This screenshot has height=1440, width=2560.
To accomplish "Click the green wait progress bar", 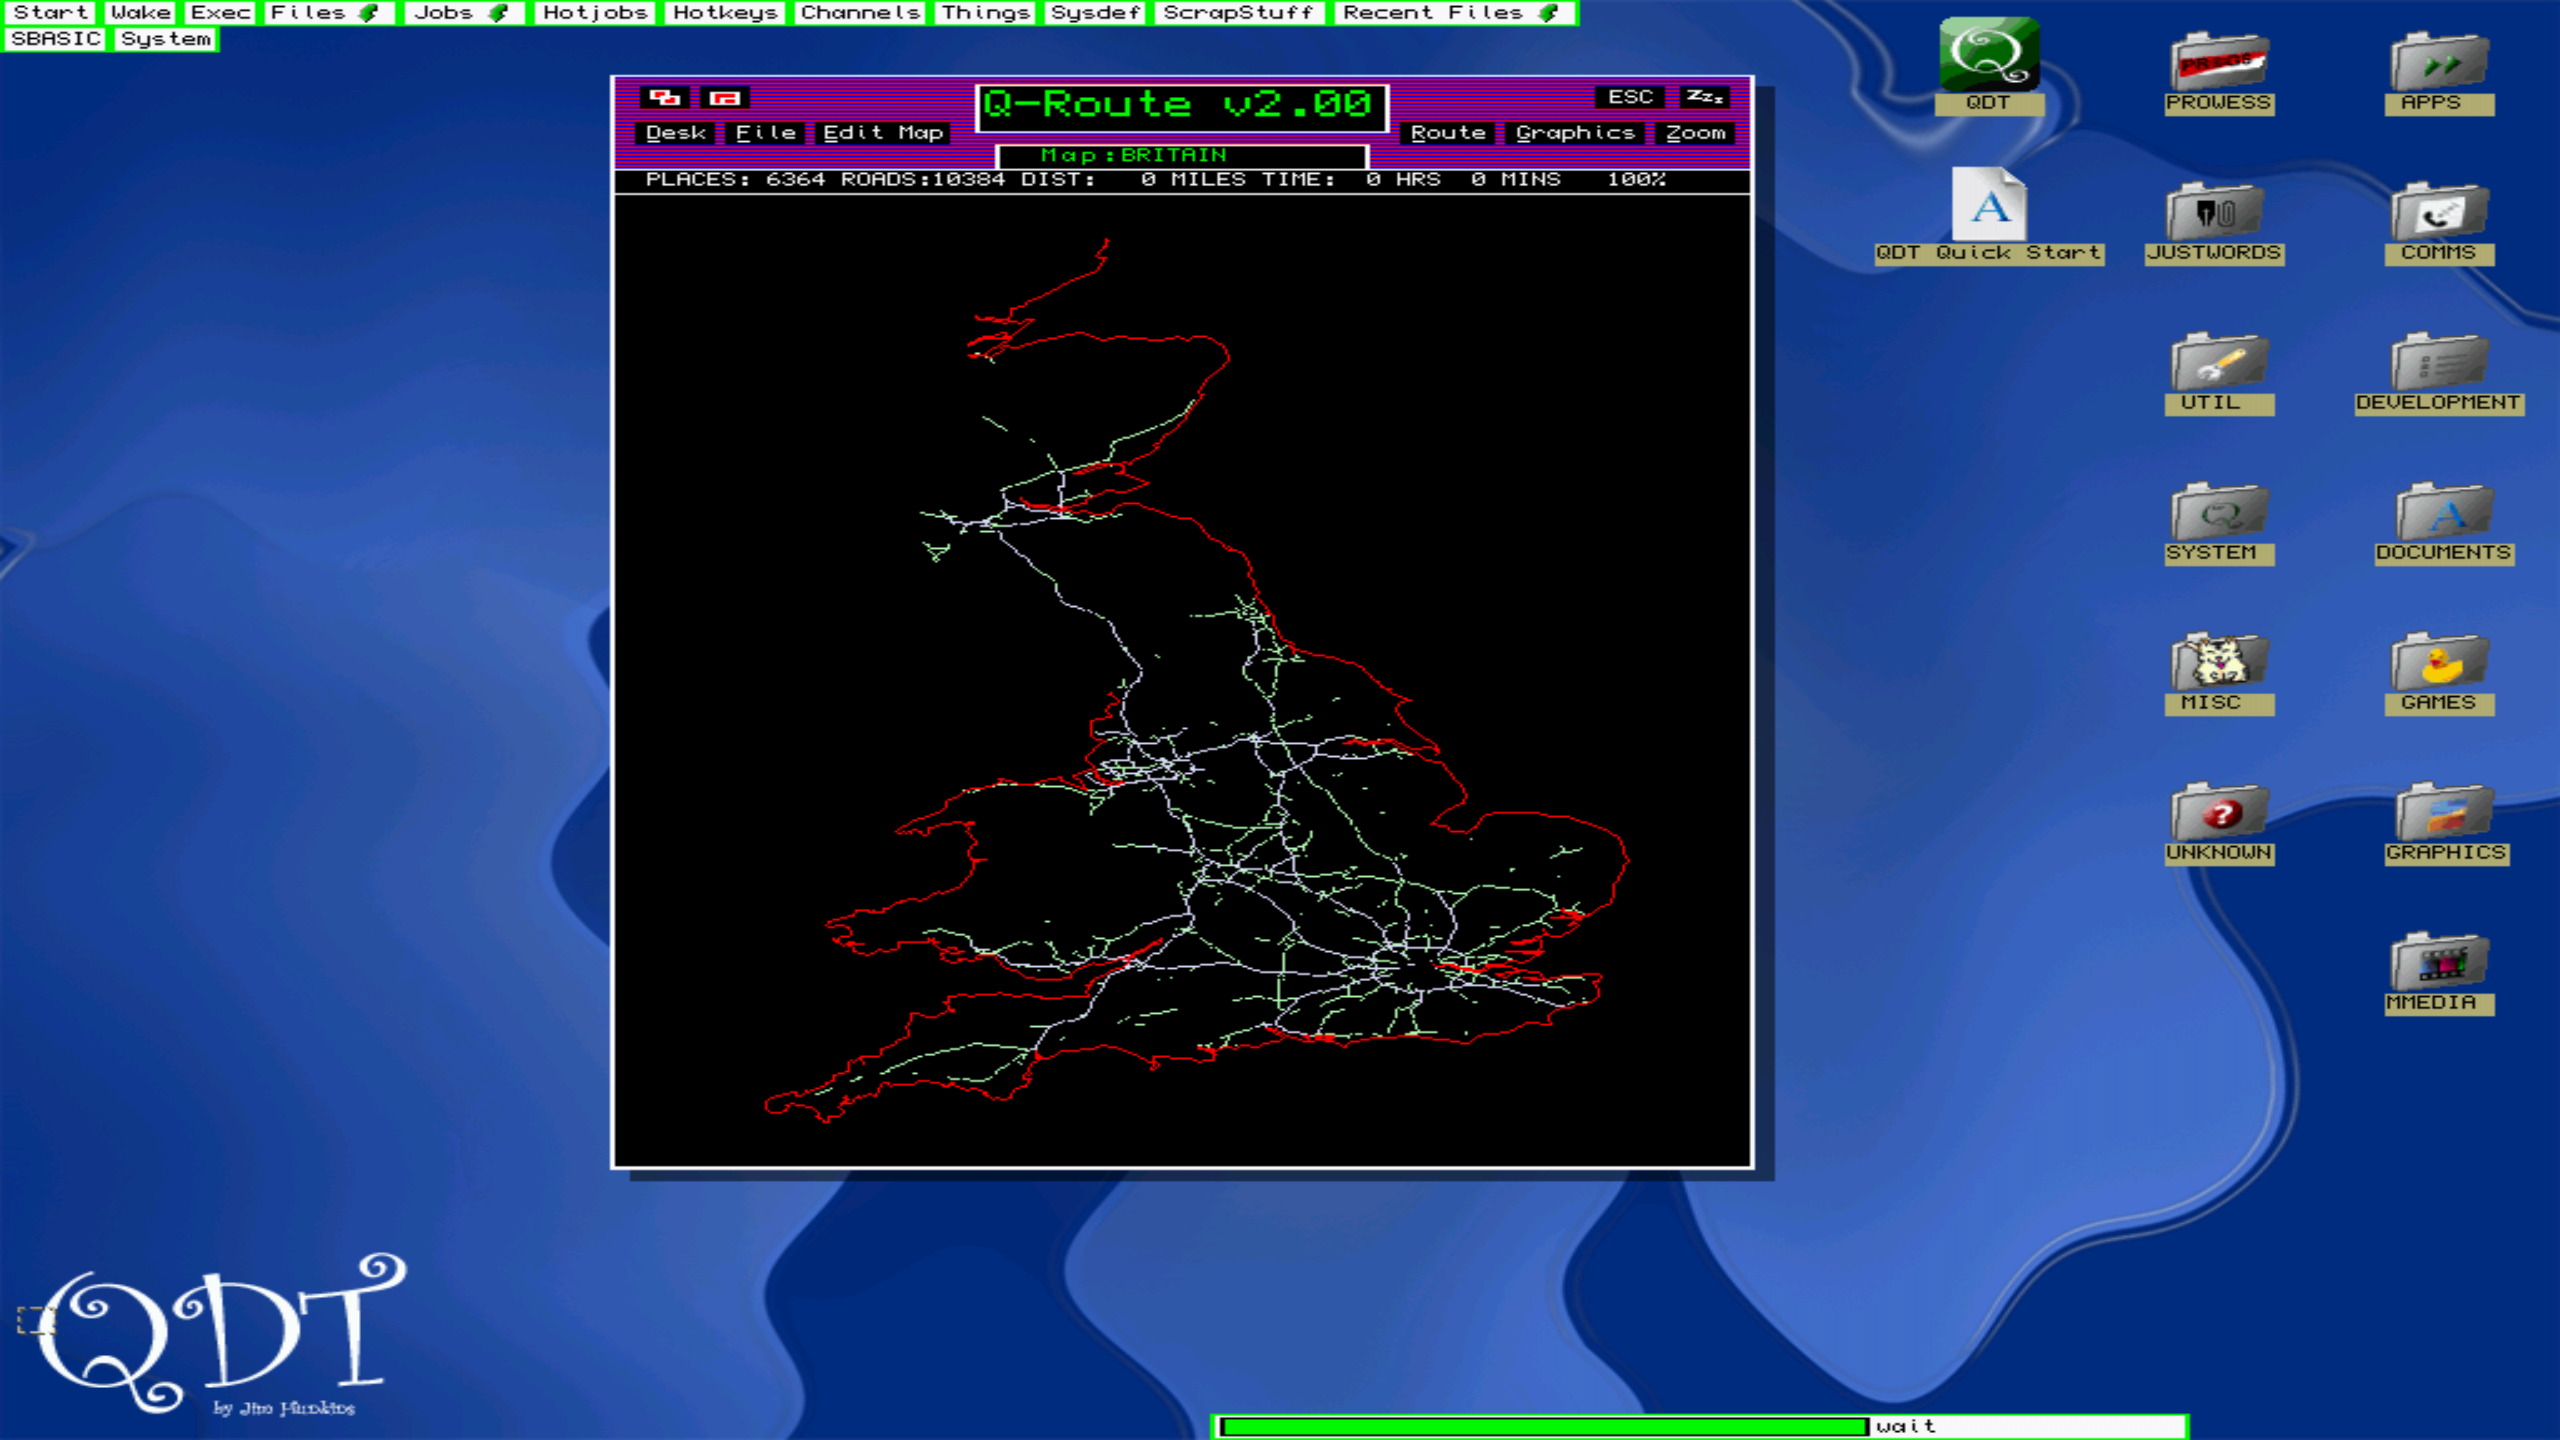I will (1544, 1426).
